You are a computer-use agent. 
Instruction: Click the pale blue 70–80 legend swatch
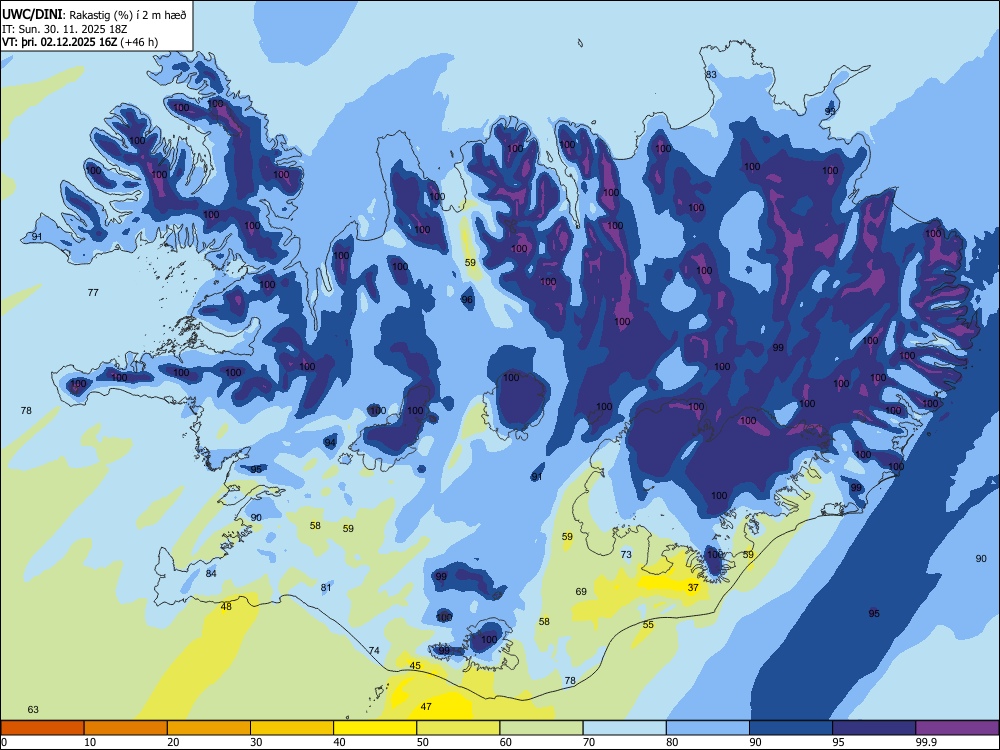click(624, 728)
